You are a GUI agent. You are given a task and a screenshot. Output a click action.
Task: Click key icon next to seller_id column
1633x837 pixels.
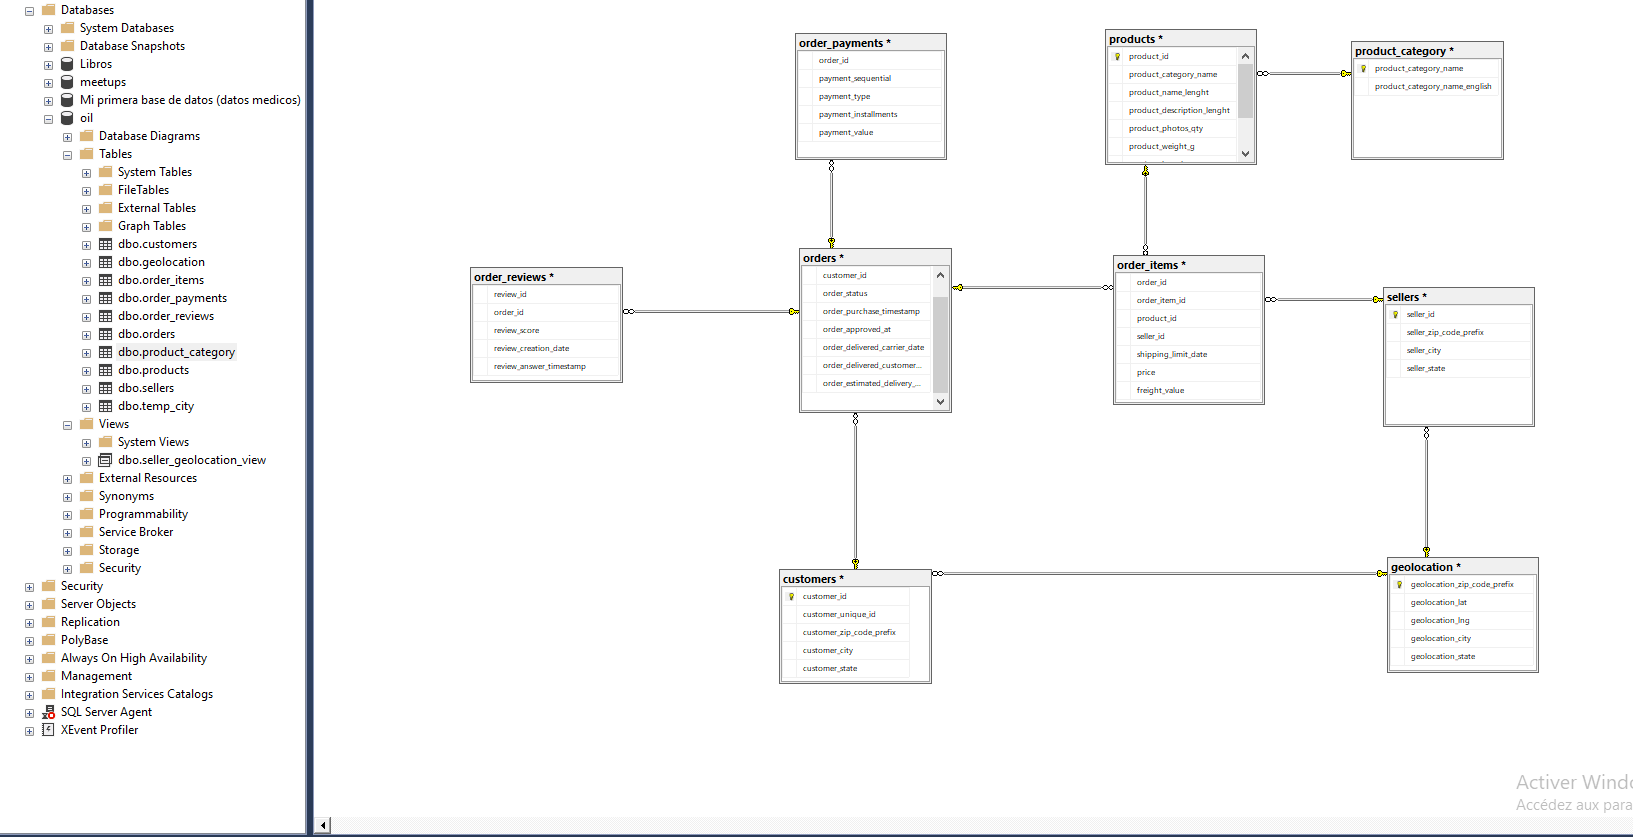pyautogui.click(x=1396, y=315)
